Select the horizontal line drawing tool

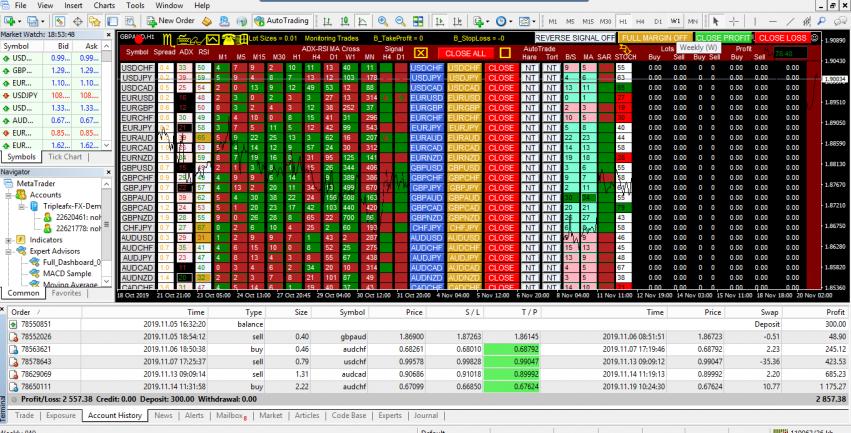[772, 22]
